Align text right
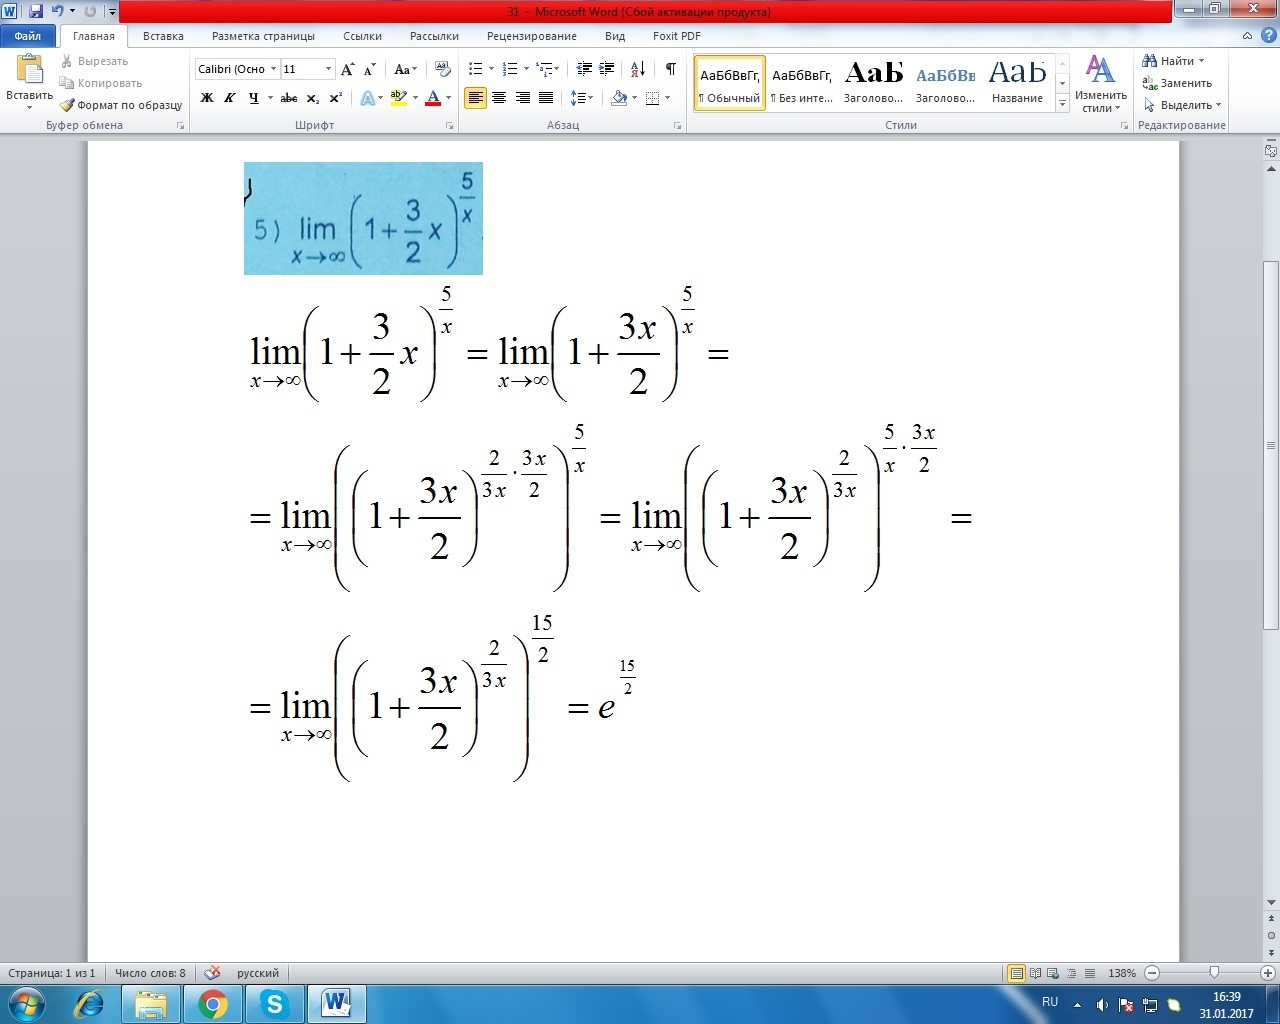Viewport: 1280px width, 1024px height. 522,98
